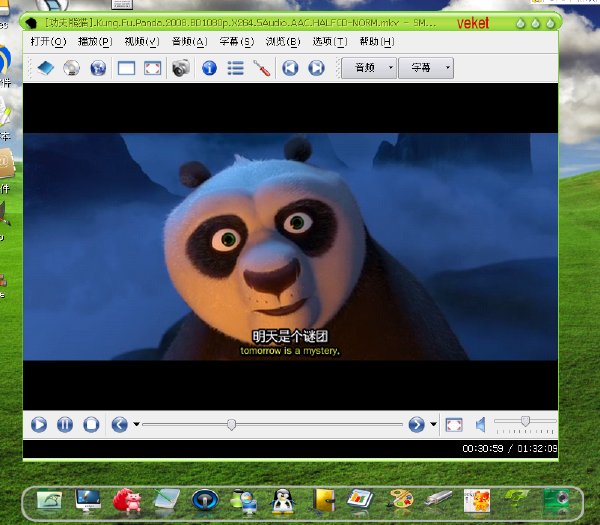Seek forward with the right arrow button
Image resolution: width=600 pixels, height=525 pixels.
pos(416,424)
